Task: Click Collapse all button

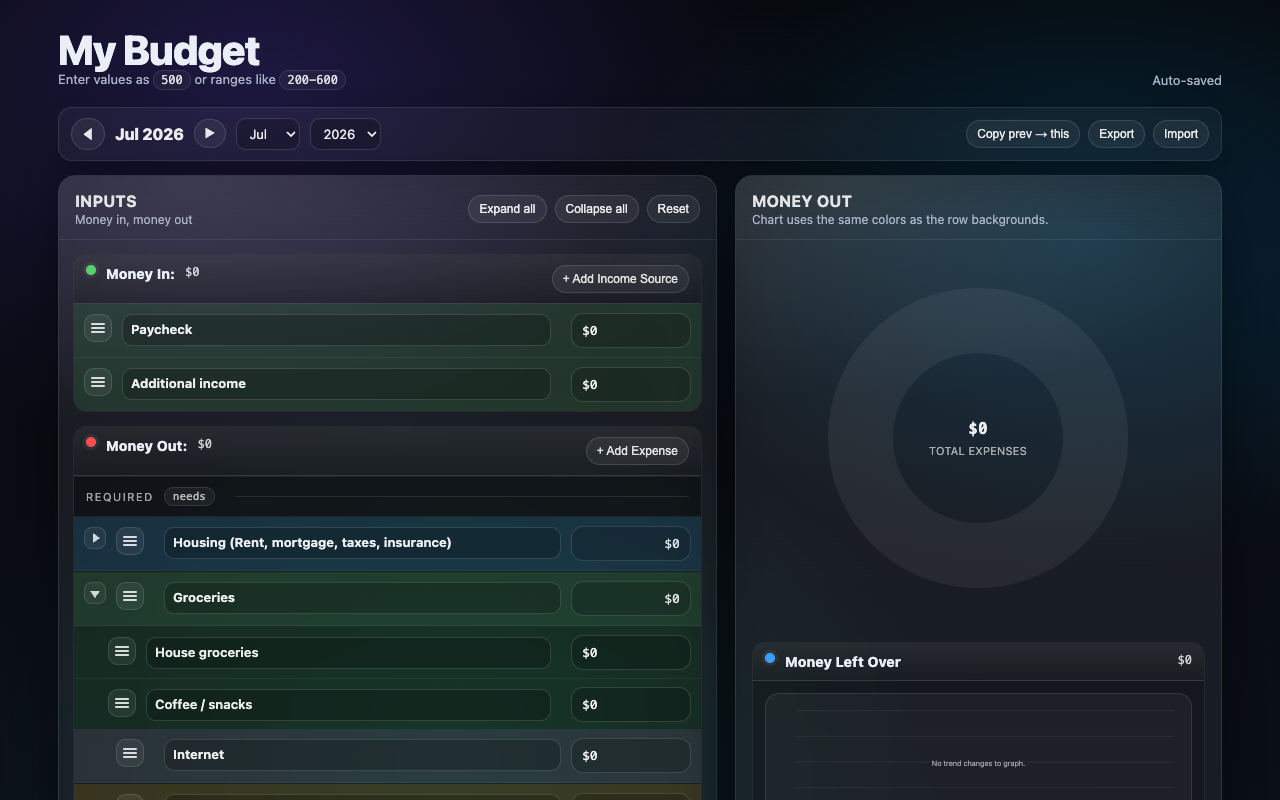Action: coord(597,209)
